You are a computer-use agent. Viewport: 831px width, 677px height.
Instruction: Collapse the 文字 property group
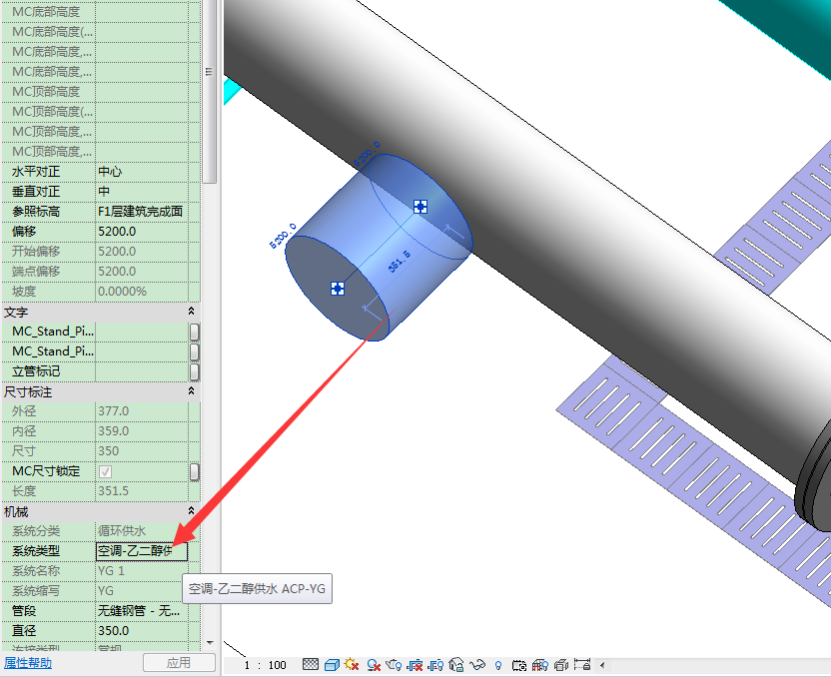191,311
